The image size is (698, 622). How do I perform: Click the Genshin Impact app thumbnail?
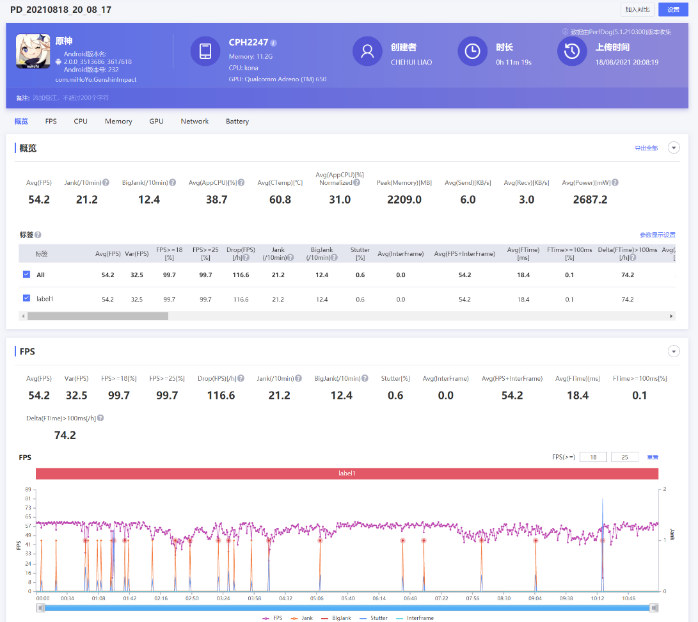pyautogui.click(x=32, y=52)
